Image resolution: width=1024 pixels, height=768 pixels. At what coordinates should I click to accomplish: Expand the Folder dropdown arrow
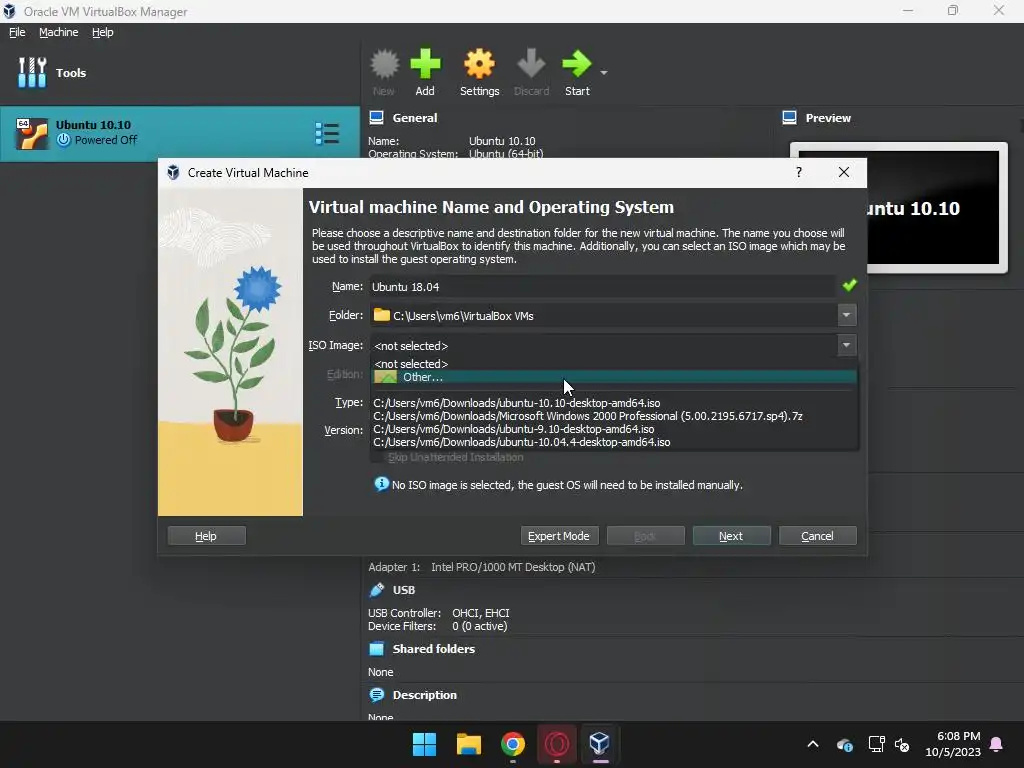(846, 315)
